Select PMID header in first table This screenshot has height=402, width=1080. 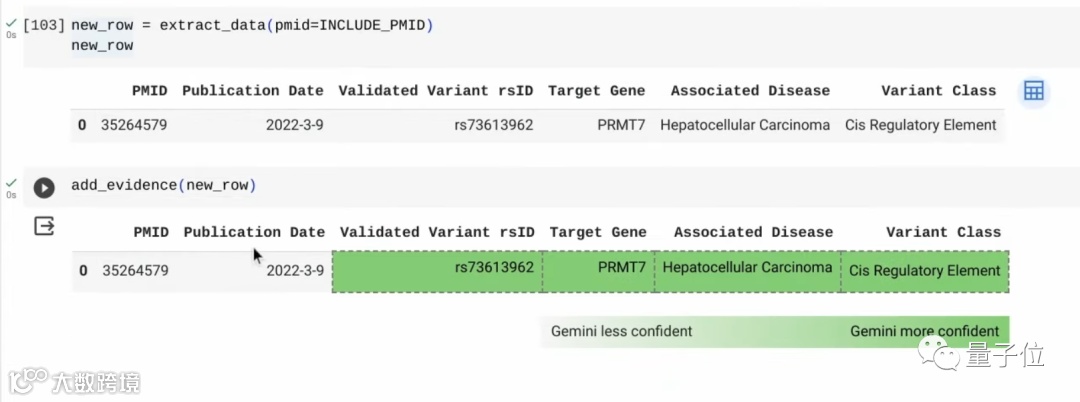coord(149,90)
